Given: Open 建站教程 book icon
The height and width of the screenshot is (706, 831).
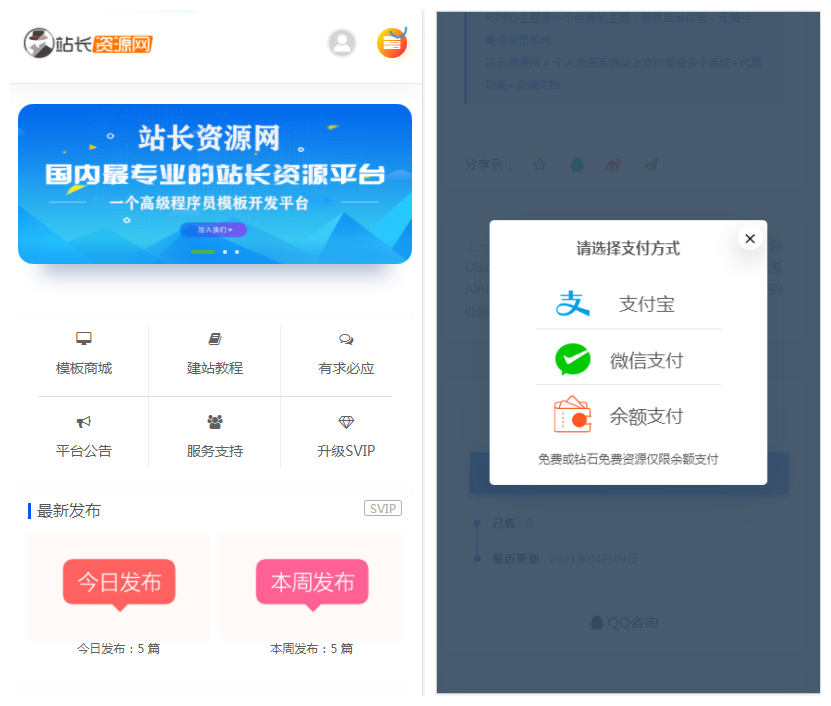Looking at the screenshot, I should (215, 339).
